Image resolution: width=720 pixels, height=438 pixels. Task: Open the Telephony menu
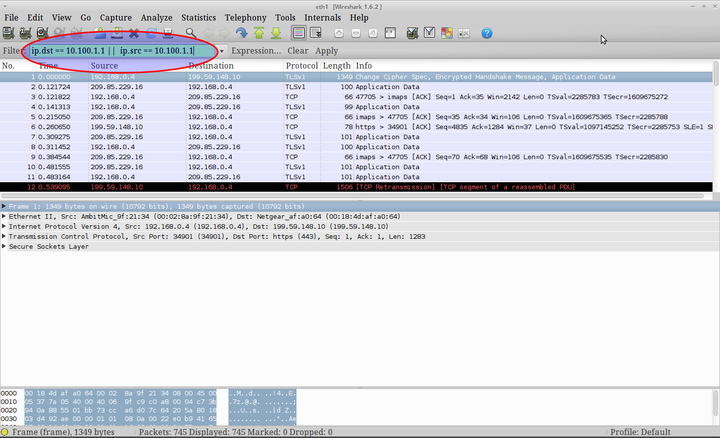click(245, 17)
